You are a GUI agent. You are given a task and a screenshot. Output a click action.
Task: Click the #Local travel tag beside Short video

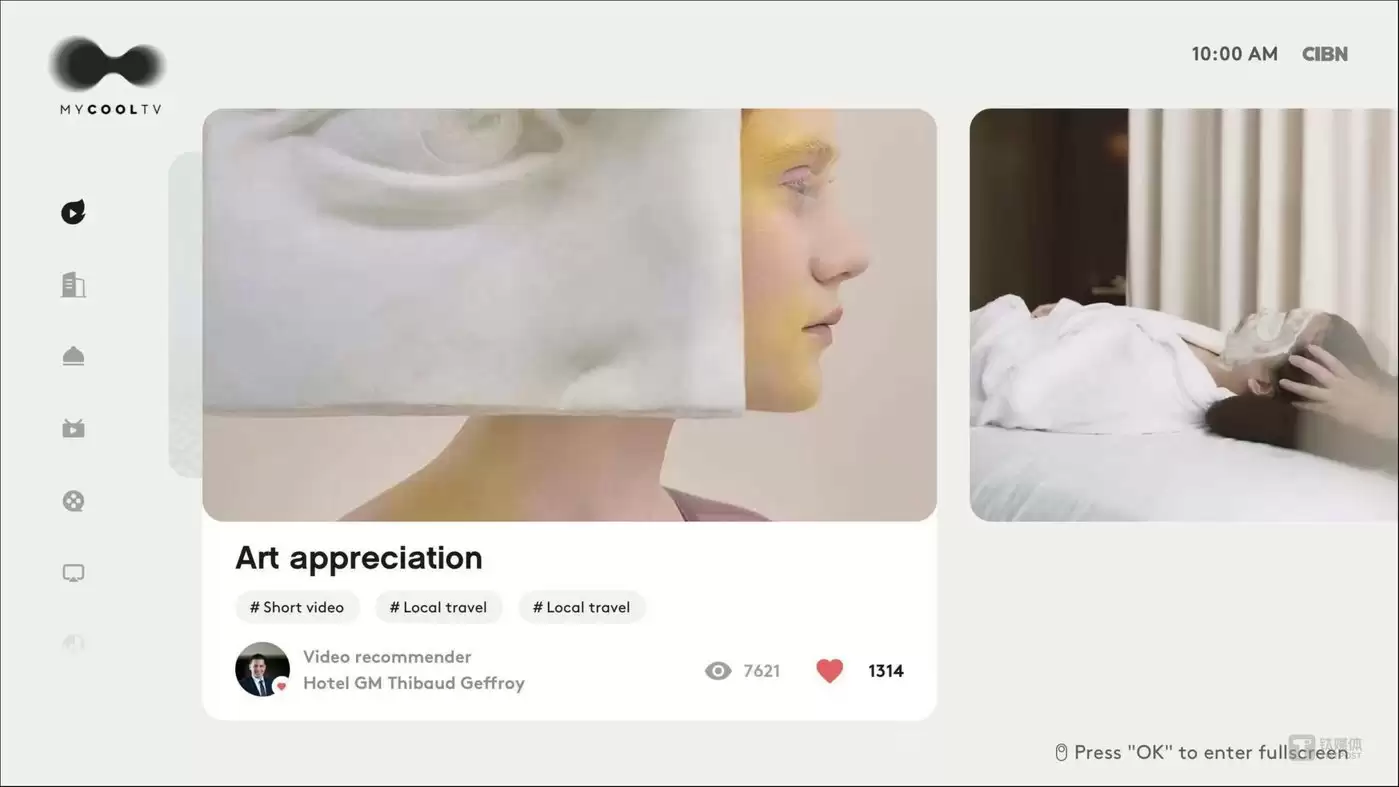coord(438,607)
